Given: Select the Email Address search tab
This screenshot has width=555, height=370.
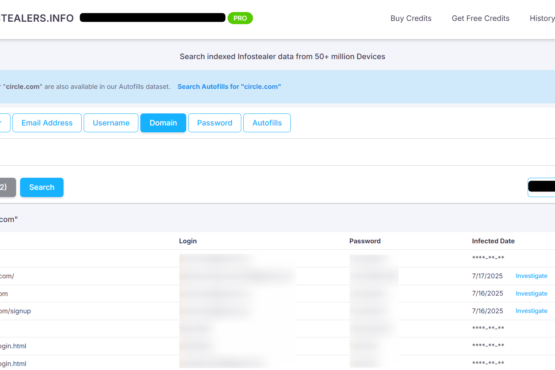Looking at the screenshot, I should point(47,123).
